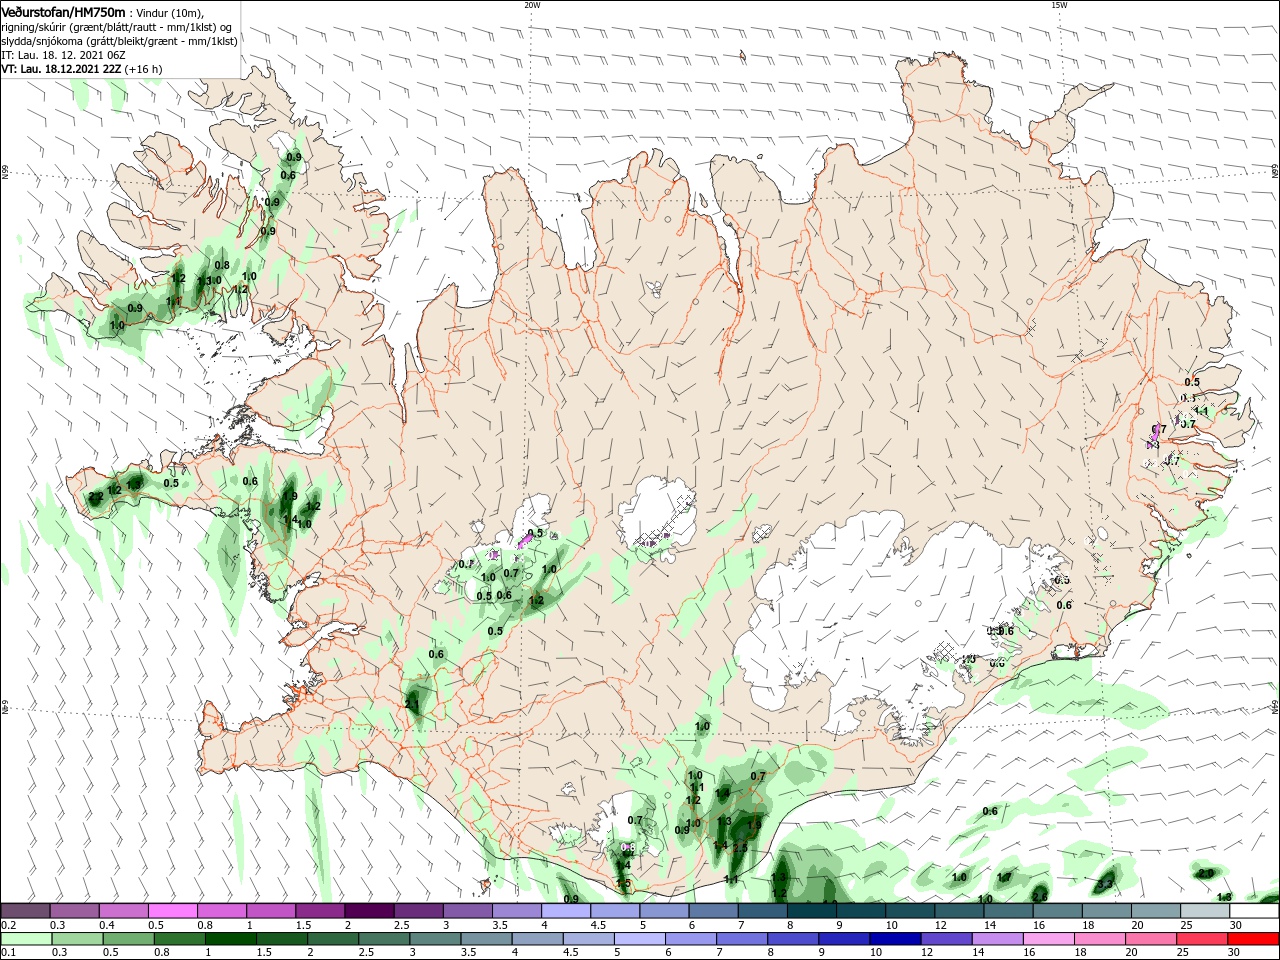Click the '3.3' value over the southeast sea
1280x960 pixels.
1105,884
